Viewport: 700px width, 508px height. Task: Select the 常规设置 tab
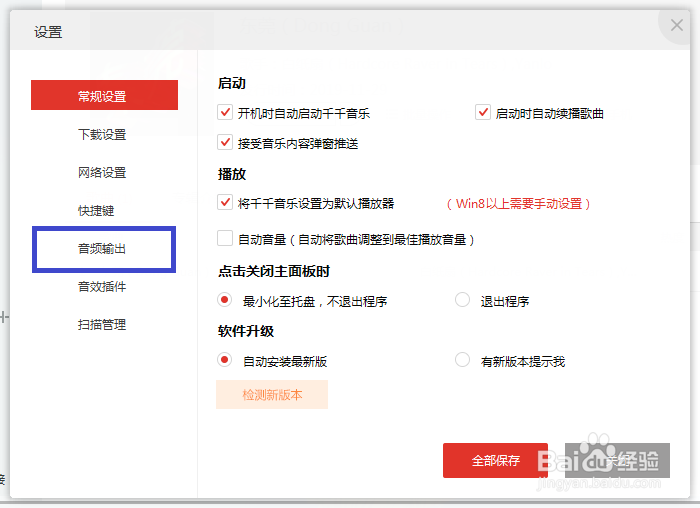(x=104, y=95)
